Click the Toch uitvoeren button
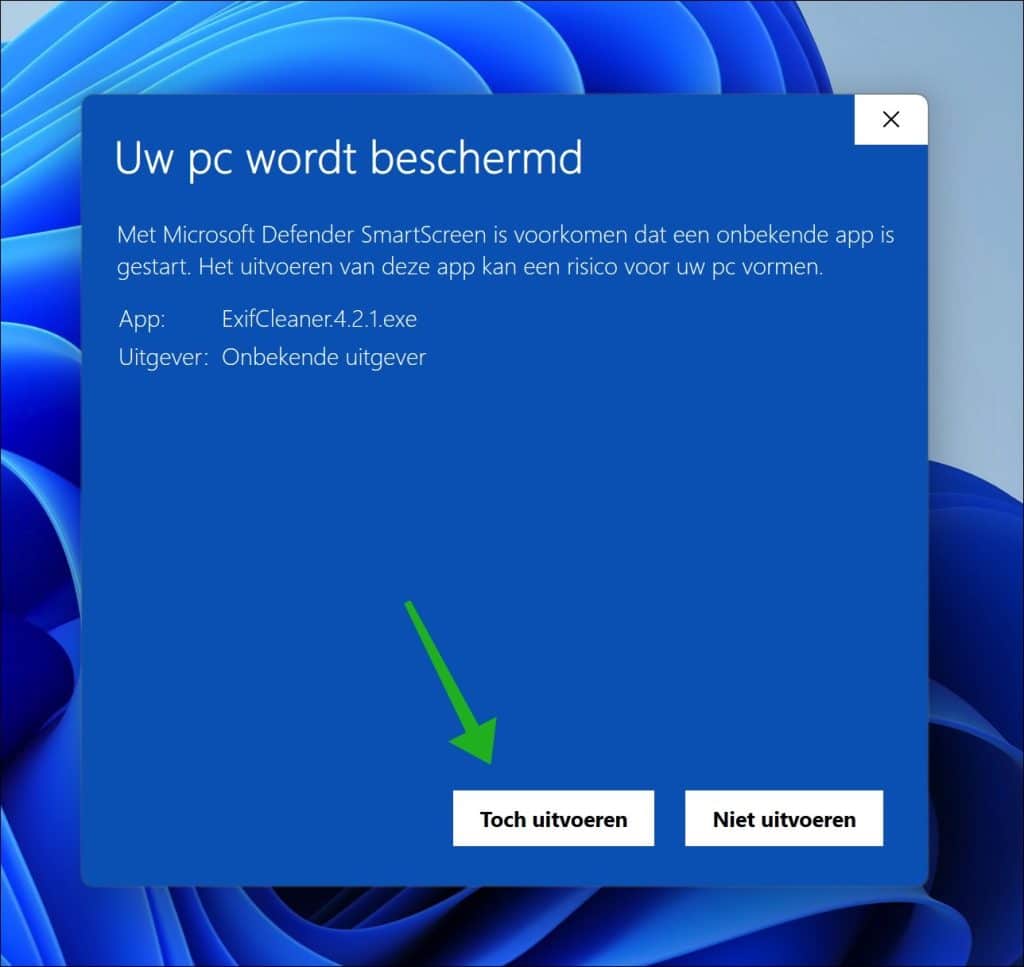This screenshot has height=967, width=1024. pos(553,818)
